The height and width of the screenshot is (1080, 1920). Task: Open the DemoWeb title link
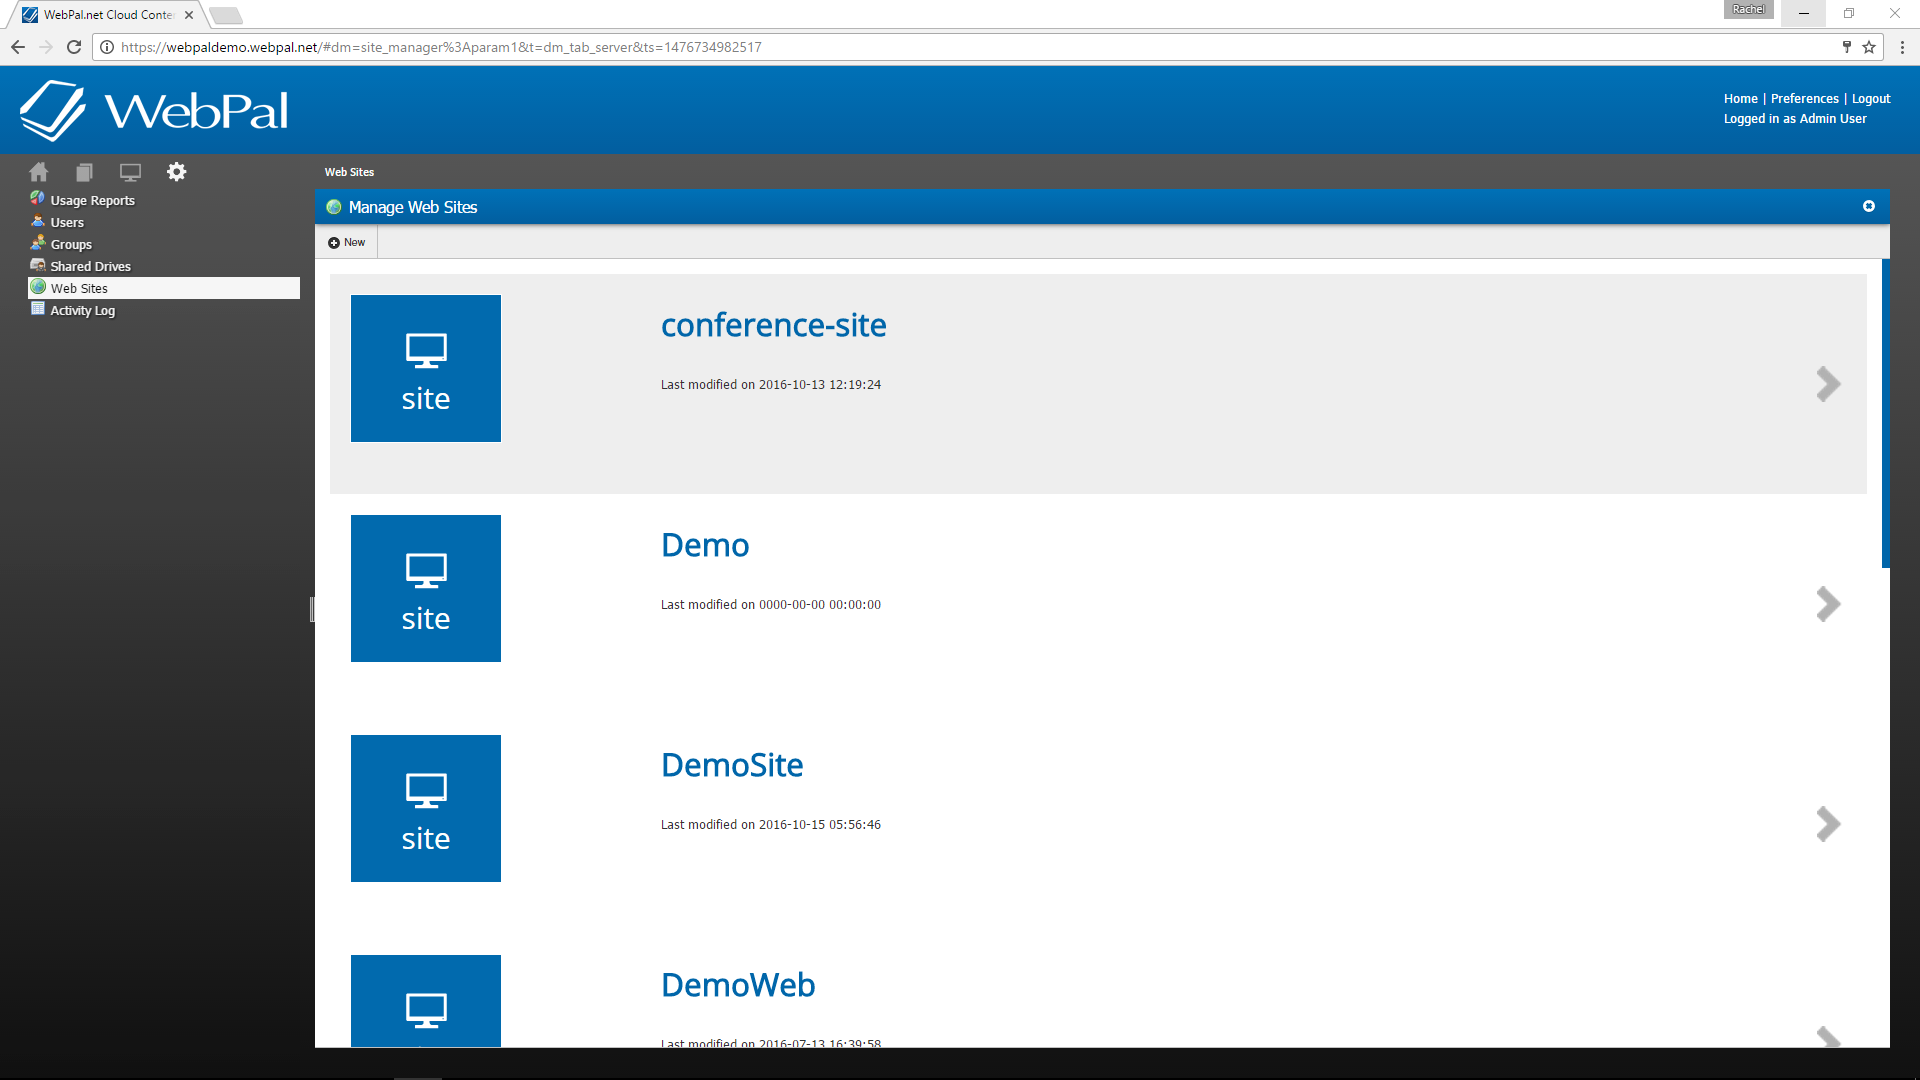click(x=738, y=985)
